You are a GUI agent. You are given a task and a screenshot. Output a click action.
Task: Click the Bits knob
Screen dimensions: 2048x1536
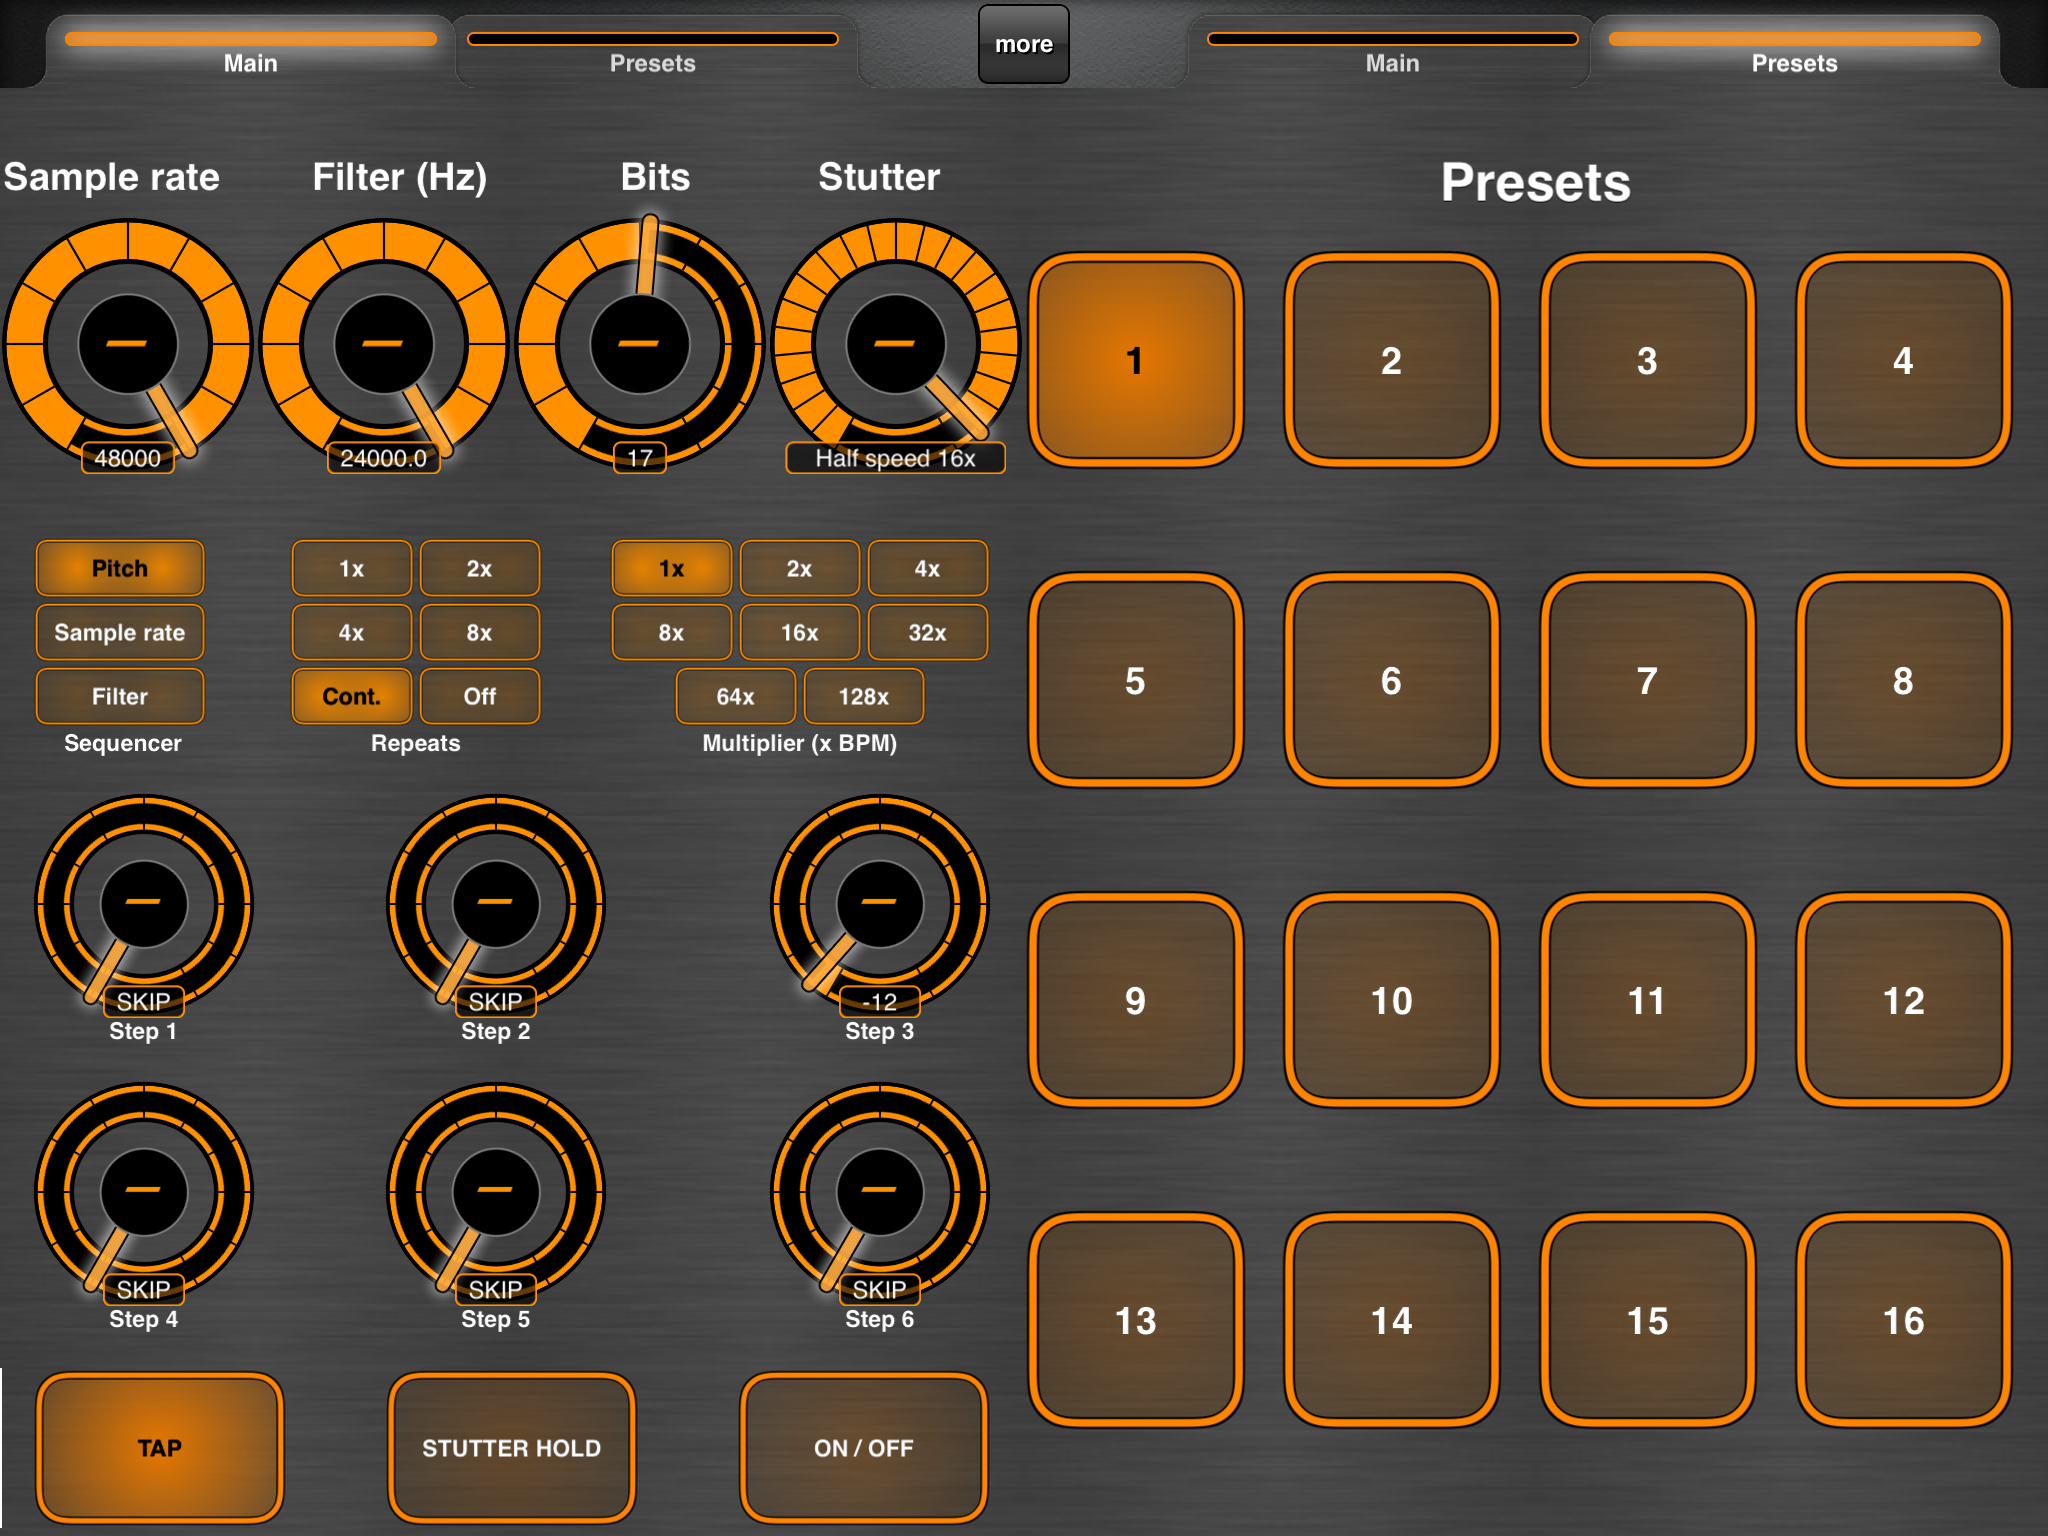(x=640, y=343)
